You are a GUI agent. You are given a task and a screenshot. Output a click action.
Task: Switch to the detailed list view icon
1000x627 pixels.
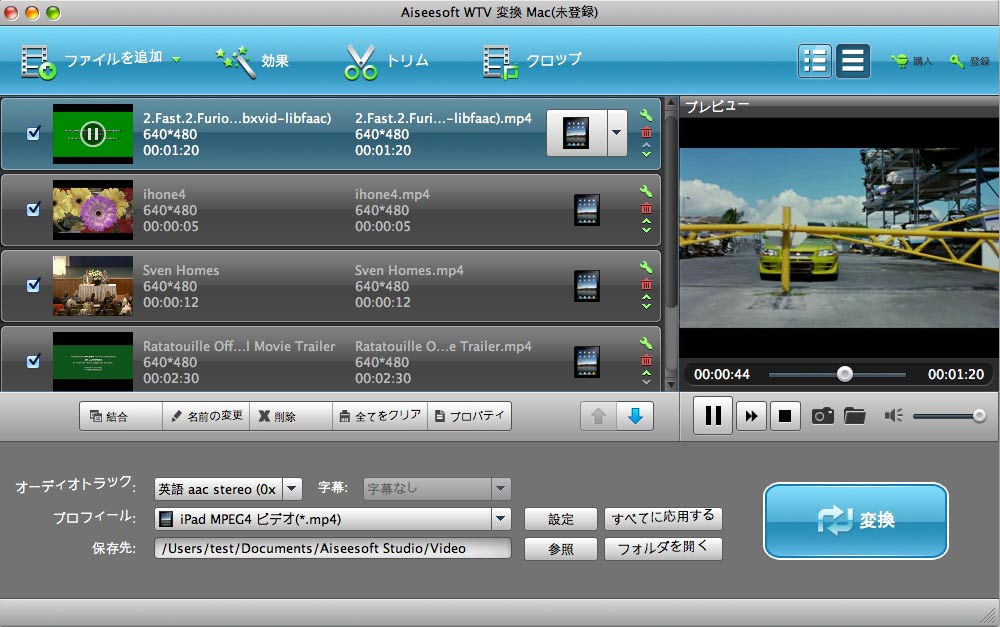coord(815,61)
